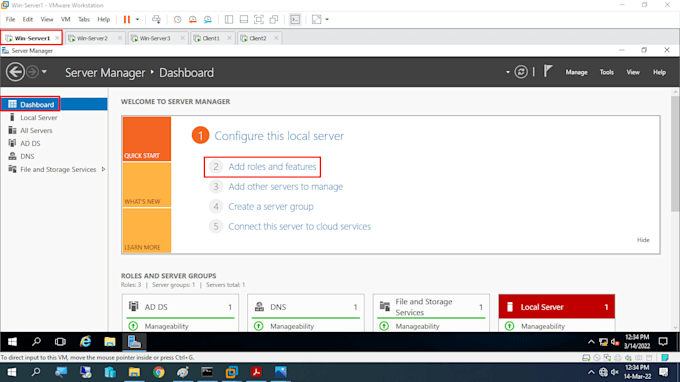The image size is (680, 382).
Task: Select the What's New tile
Action: point(147,185)
